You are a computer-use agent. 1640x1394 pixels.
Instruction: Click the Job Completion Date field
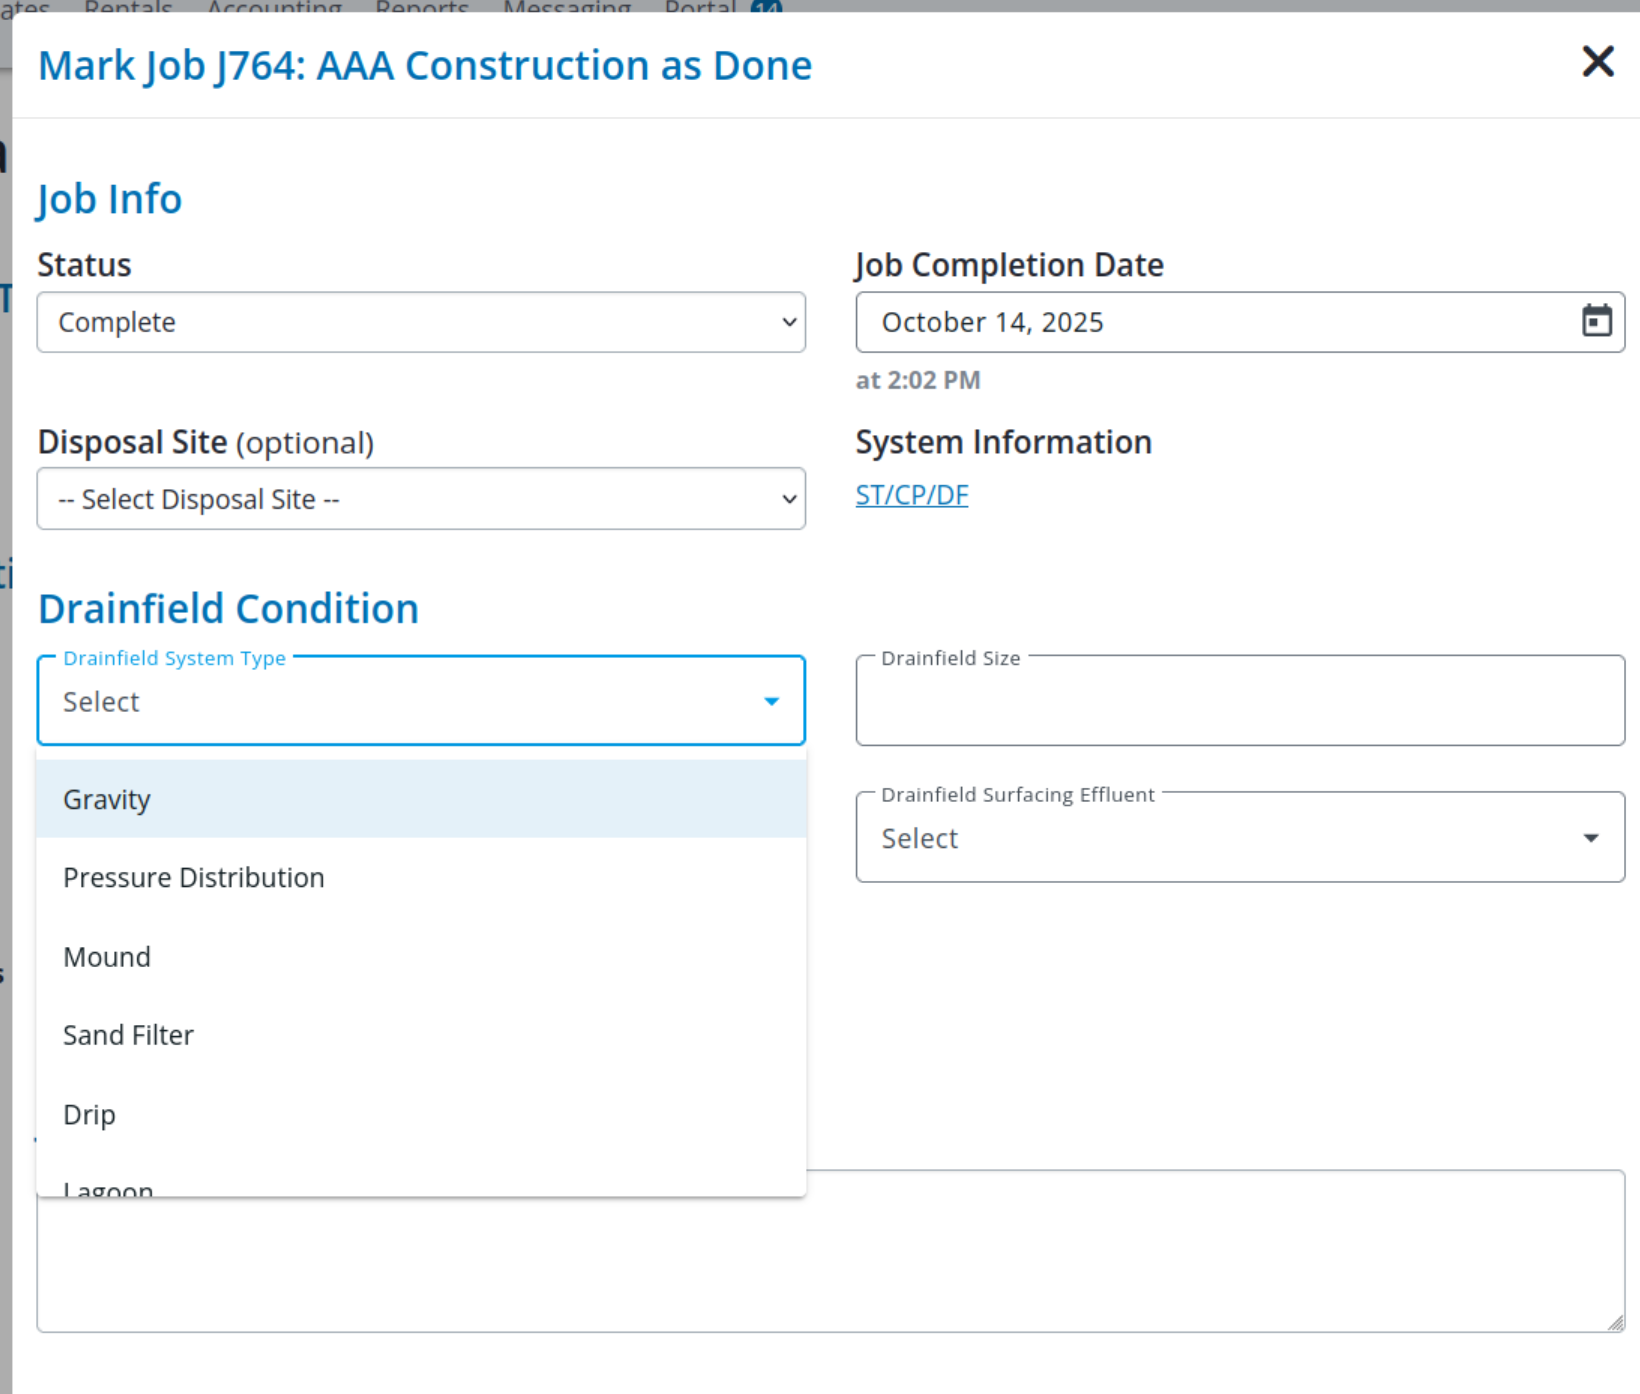click(1240, 322)
